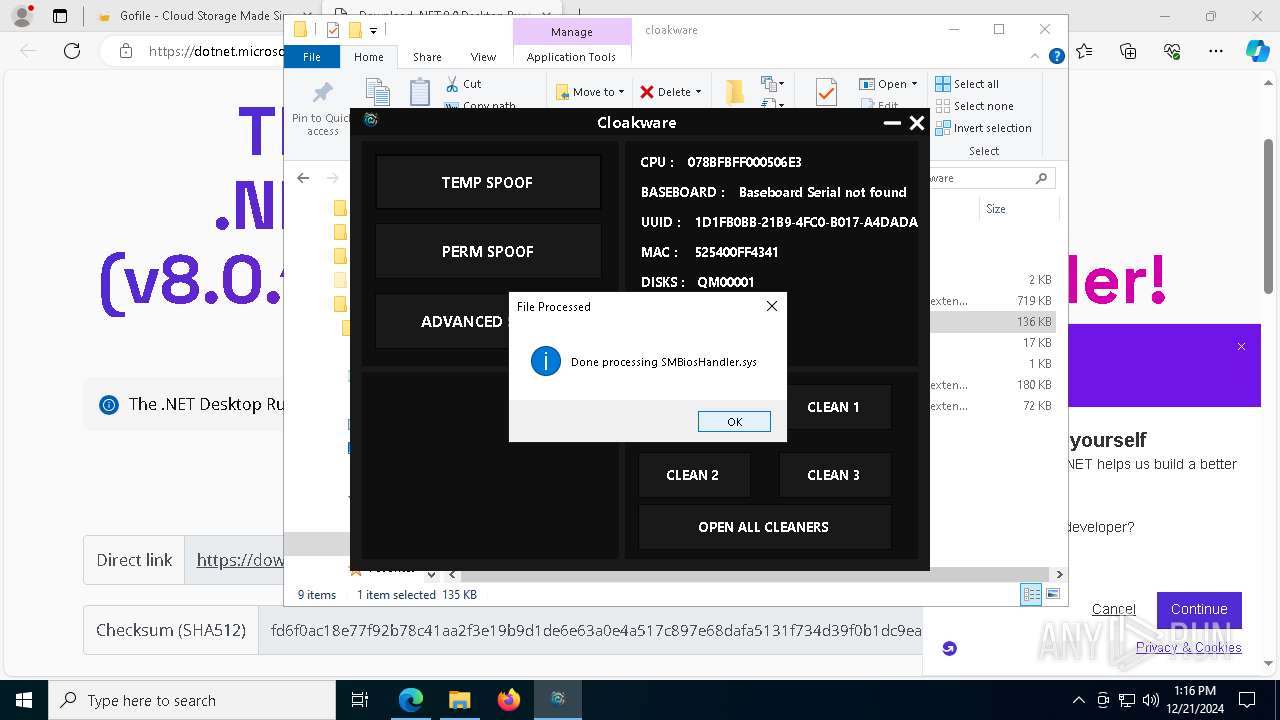
Task: Click Select all in Explorer ribbon
Action: 967,84
